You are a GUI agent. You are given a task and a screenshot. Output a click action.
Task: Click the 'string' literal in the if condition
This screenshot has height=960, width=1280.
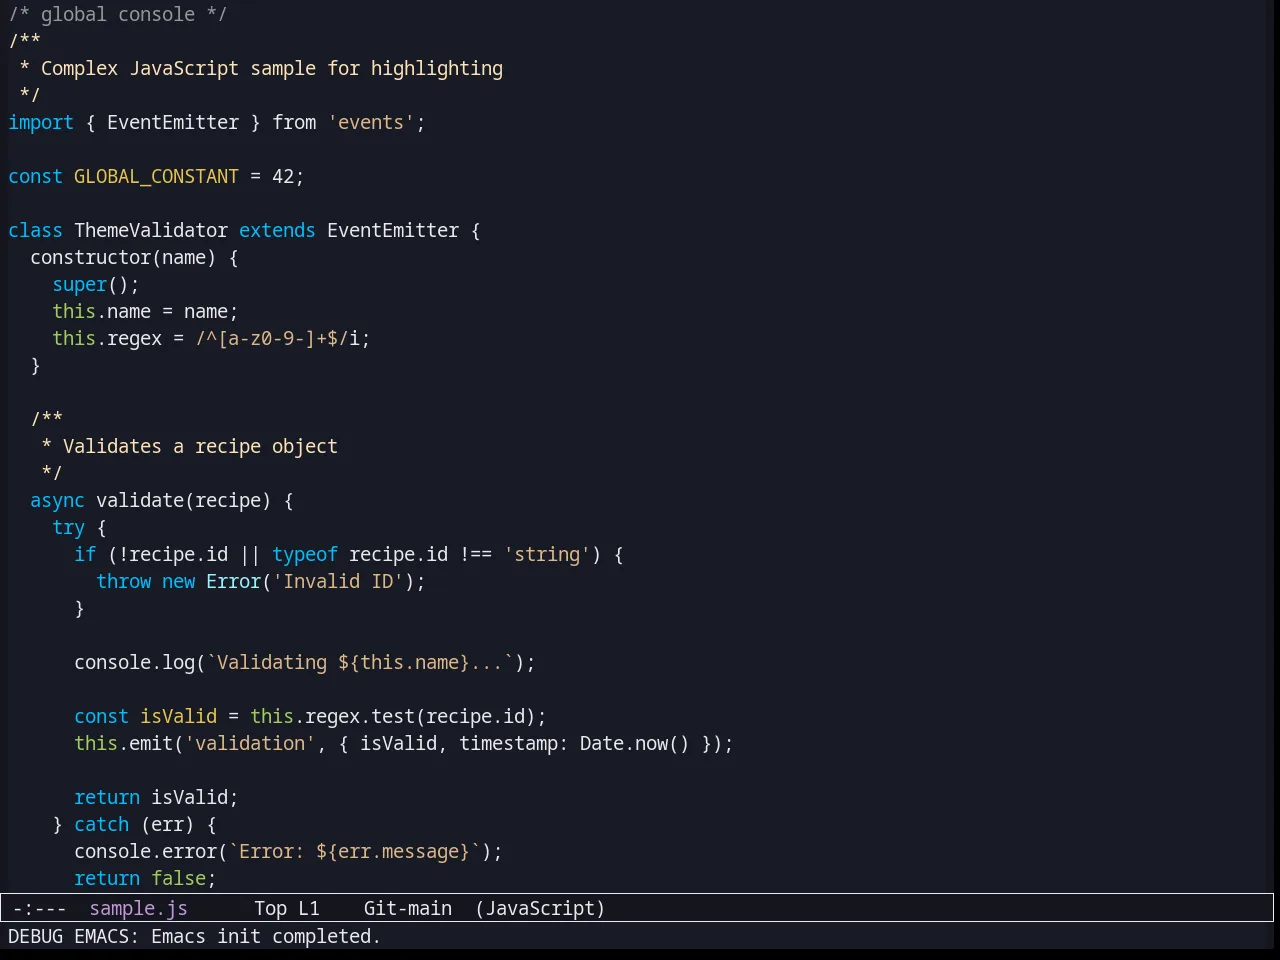pyautogui.click(x=547, y=554)
